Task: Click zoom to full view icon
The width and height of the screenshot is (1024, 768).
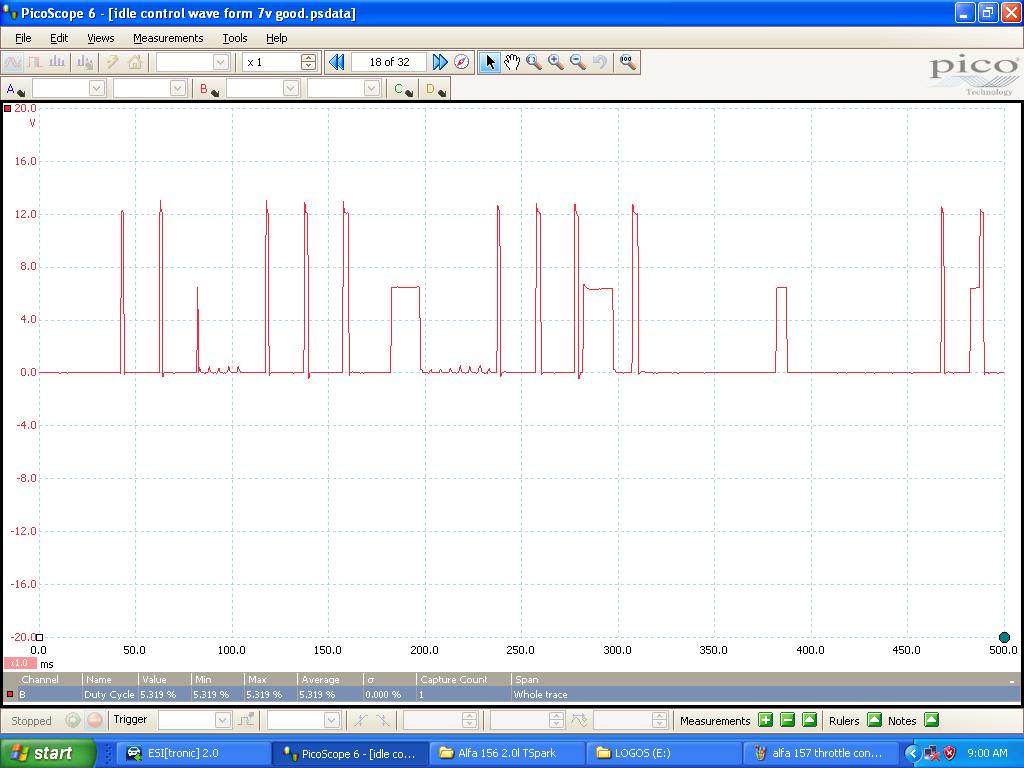Action: point(628,62)
